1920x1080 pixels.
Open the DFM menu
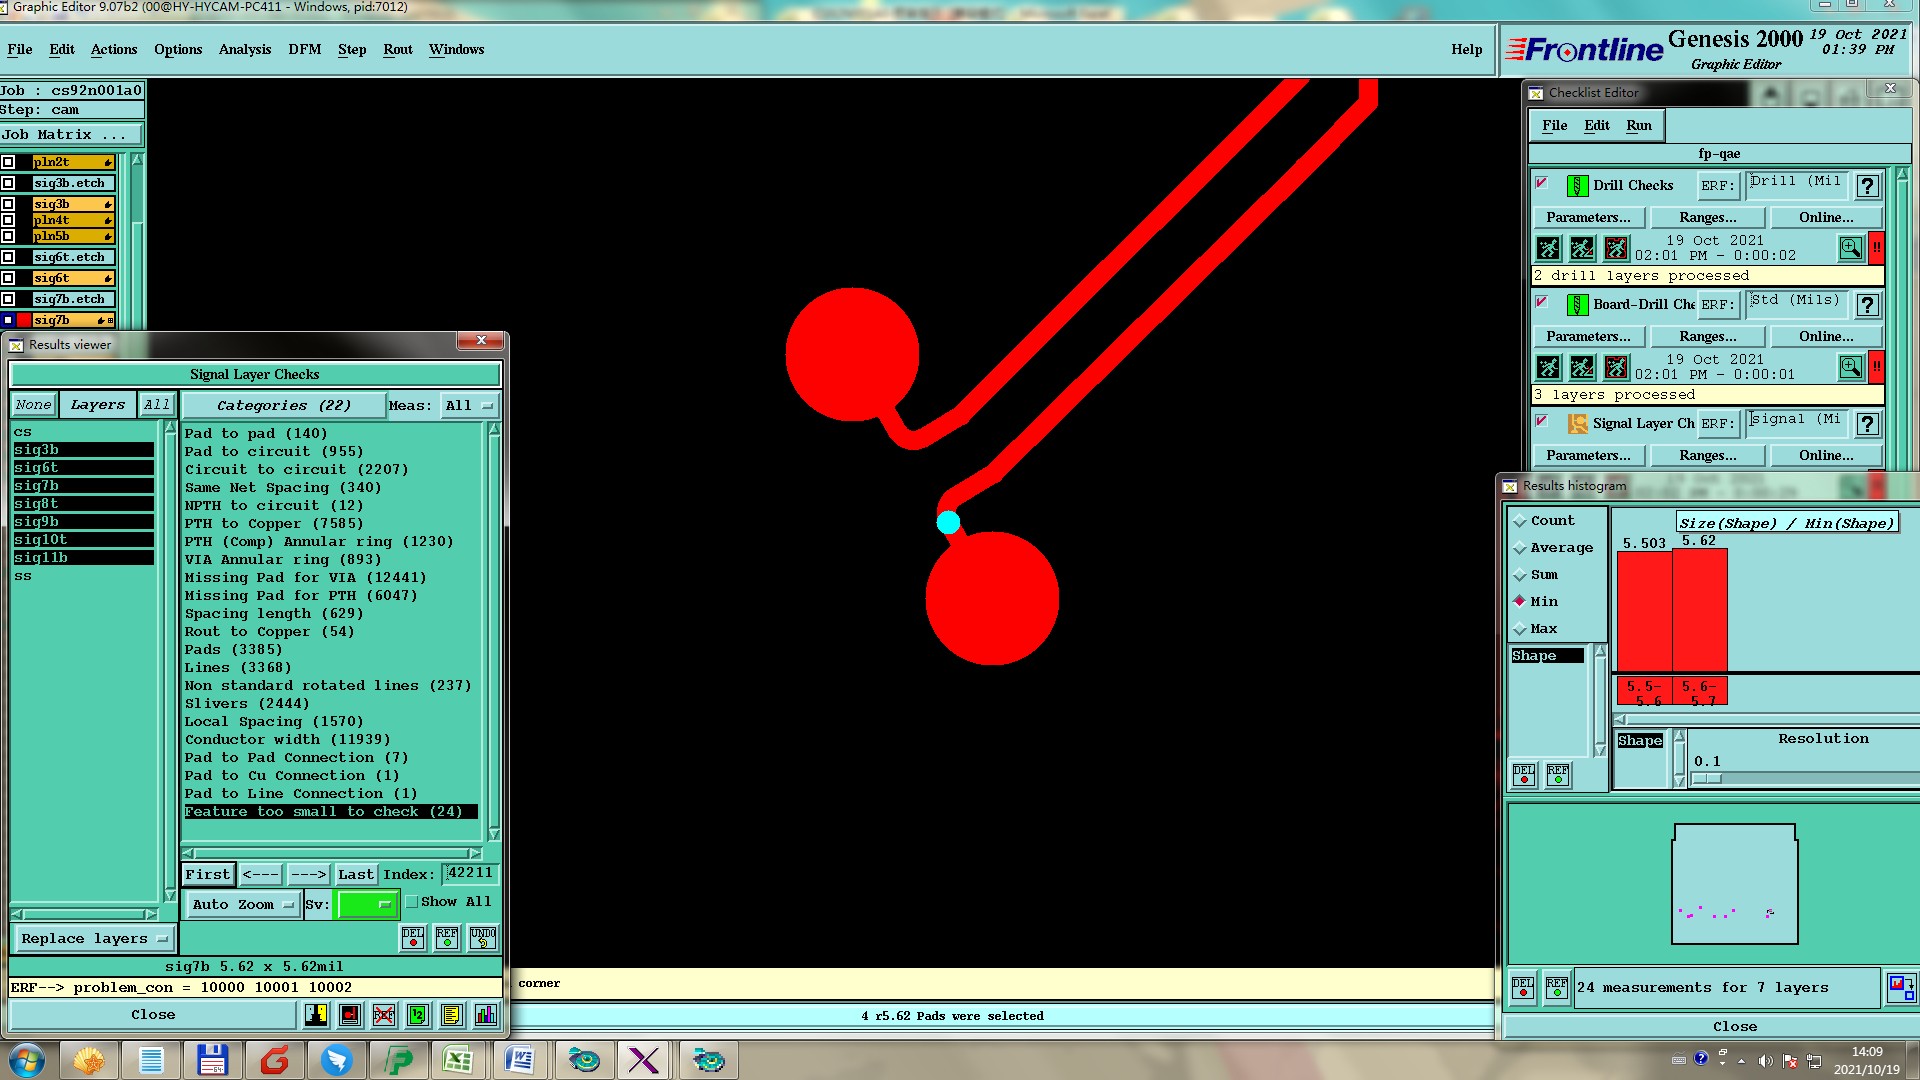pyautogui.click(x=304, y=49)
